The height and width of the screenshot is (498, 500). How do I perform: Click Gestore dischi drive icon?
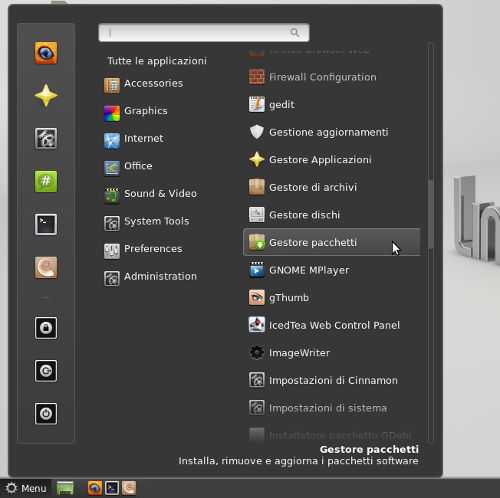pos(257,215)
